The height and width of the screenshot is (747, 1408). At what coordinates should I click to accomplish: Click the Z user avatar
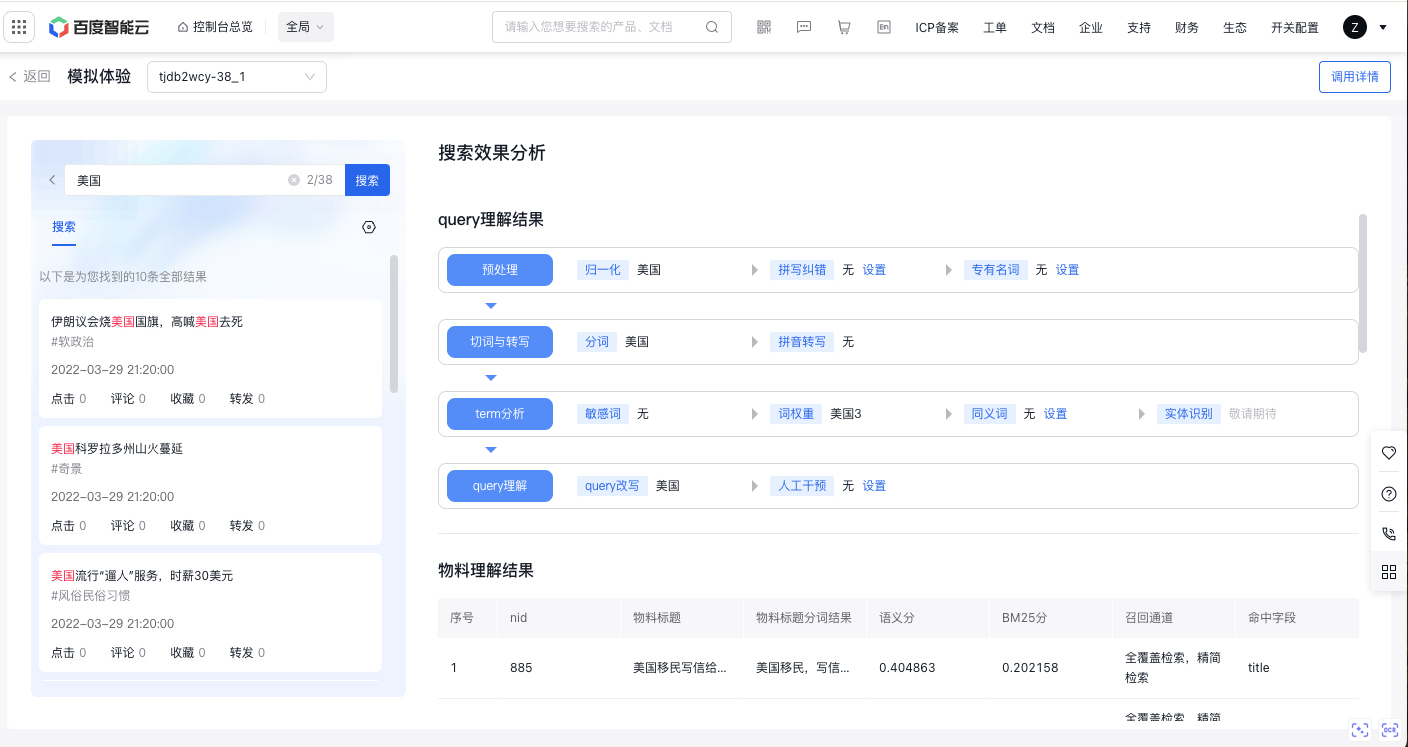[1355, 27]
